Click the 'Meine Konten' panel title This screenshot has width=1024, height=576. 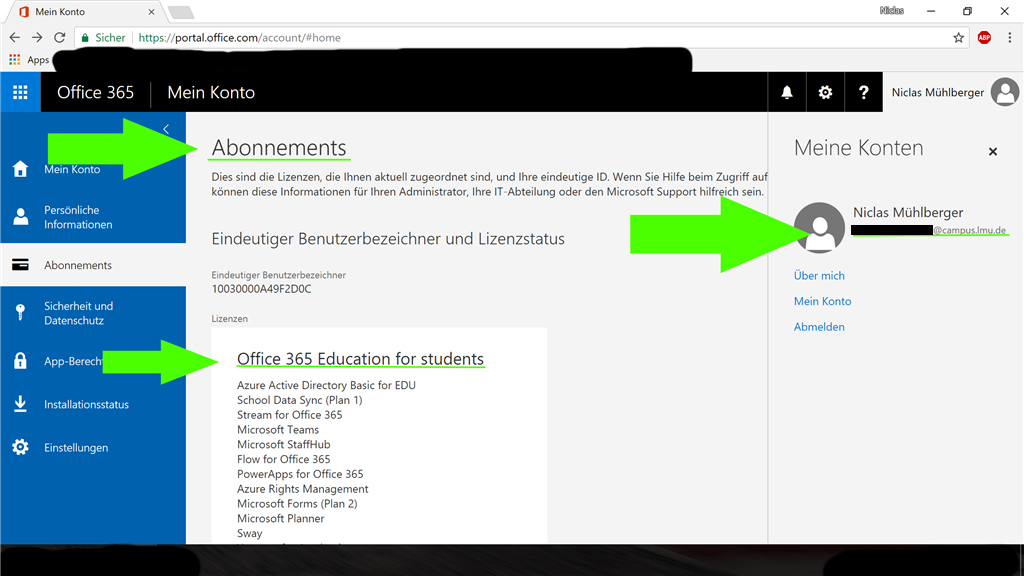859,148
